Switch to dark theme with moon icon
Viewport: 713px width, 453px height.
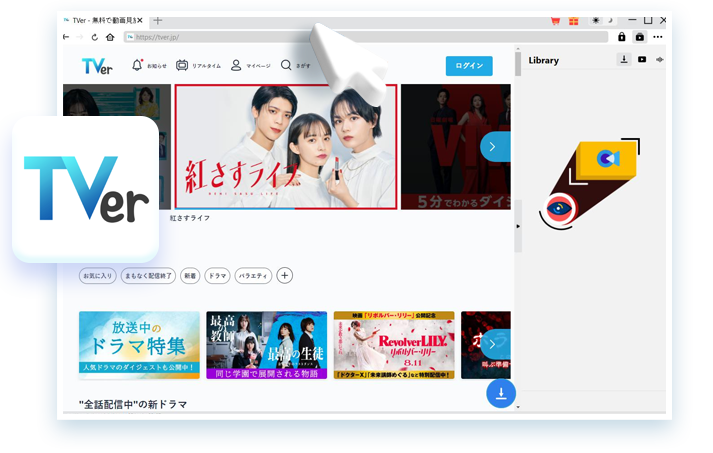click(x=610, y=20)
